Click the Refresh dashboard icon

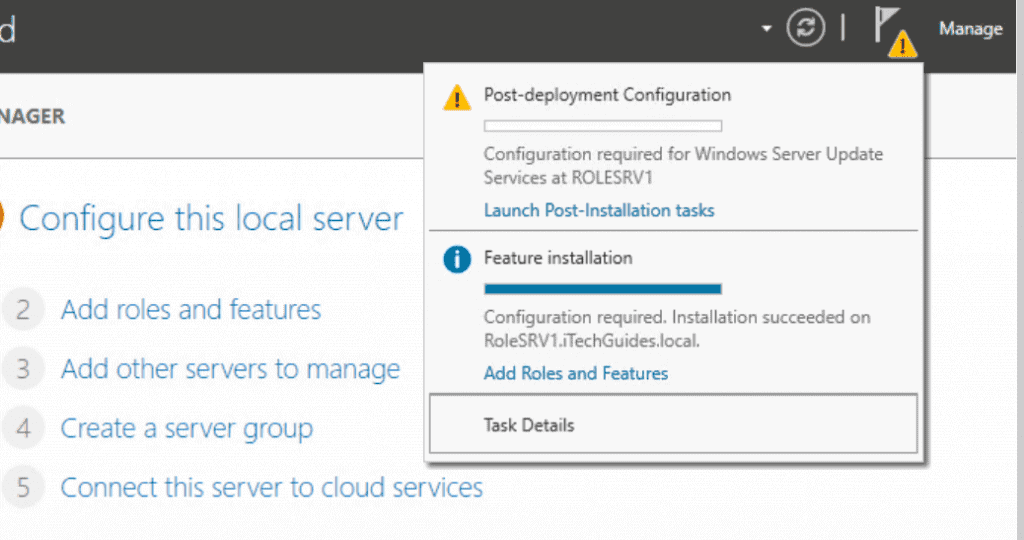click(805, 28)
